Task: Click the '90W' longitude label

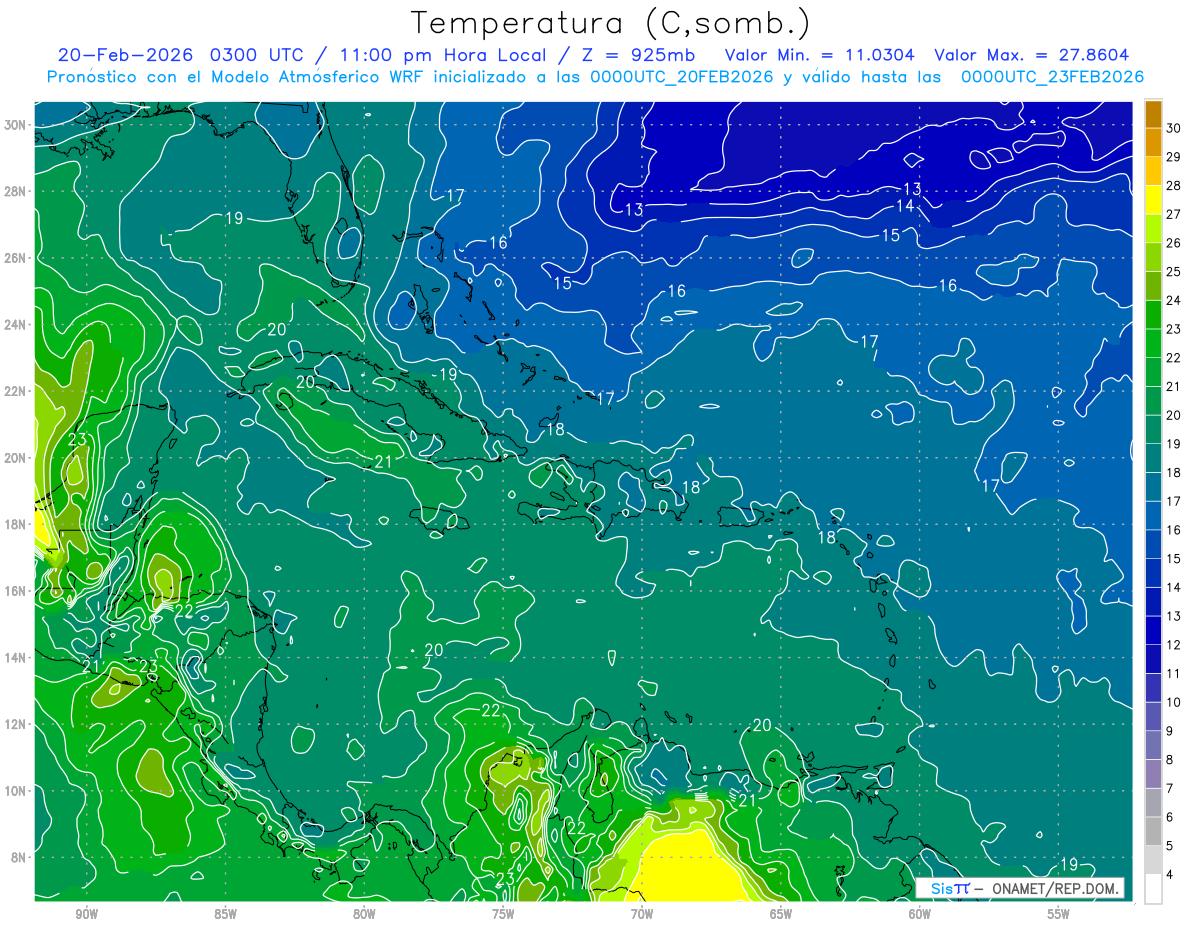Action: point(87,914)
